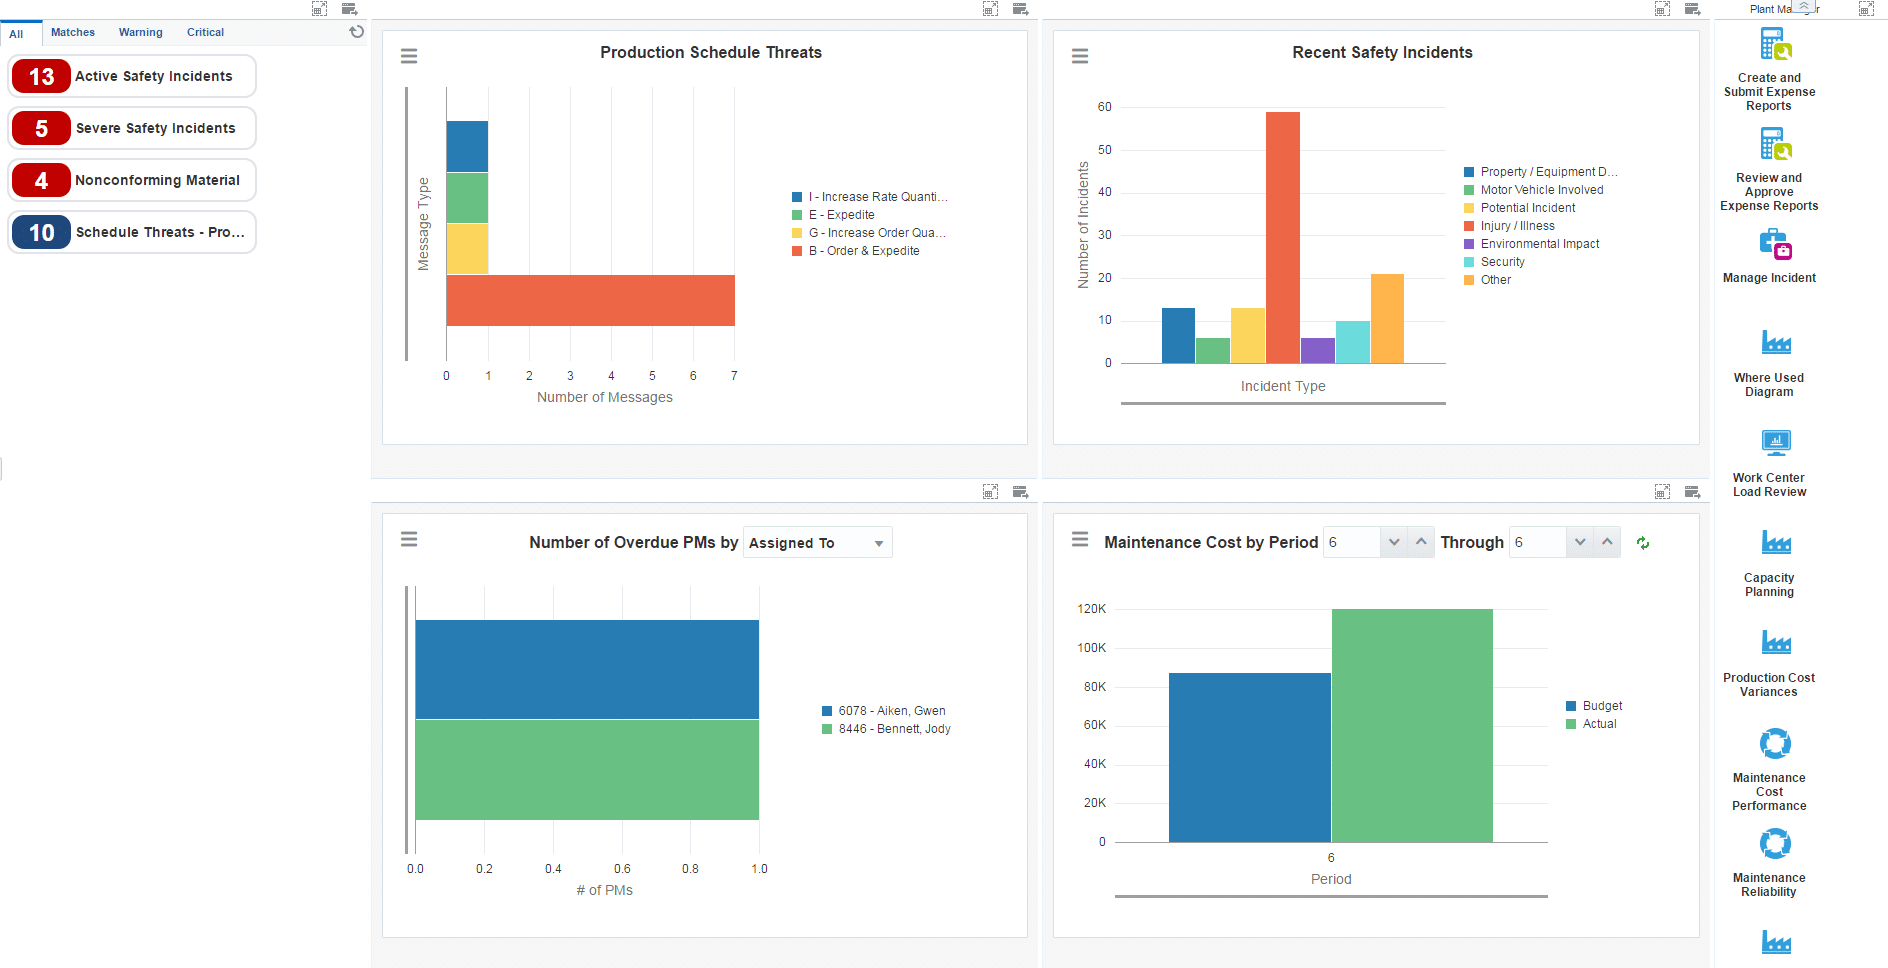Refresh the Maintenance Cost chart

click(1642, 543)
